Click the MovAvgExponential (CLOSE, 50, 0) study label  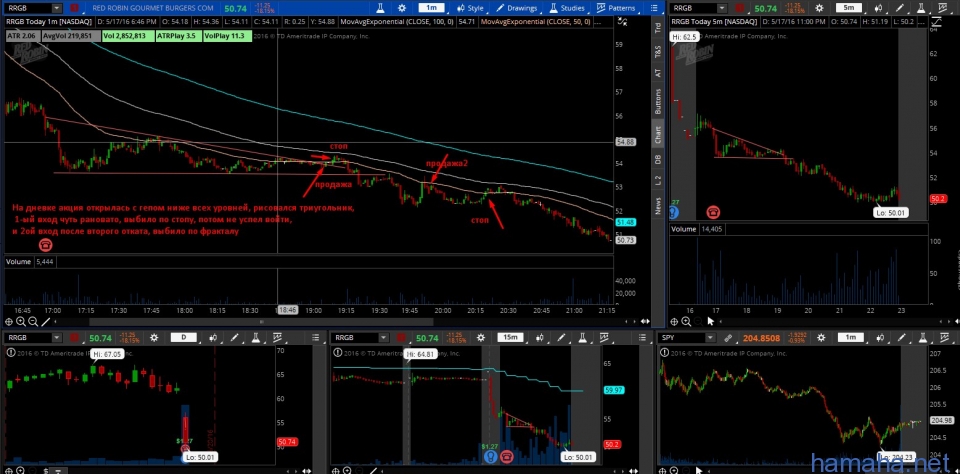click(x=536, y=22)
